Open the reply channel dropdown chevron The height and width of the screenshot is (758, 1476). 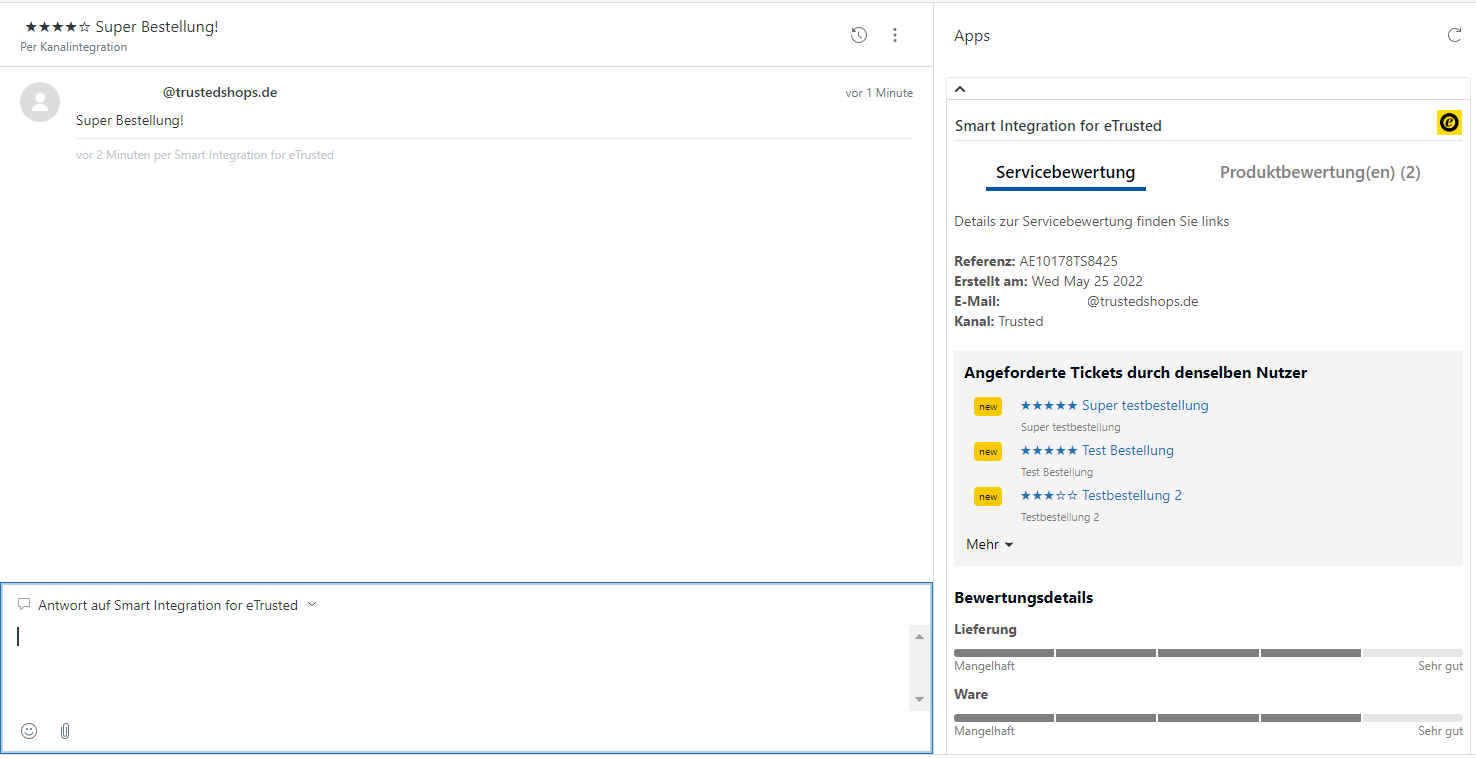coord(312,604)
